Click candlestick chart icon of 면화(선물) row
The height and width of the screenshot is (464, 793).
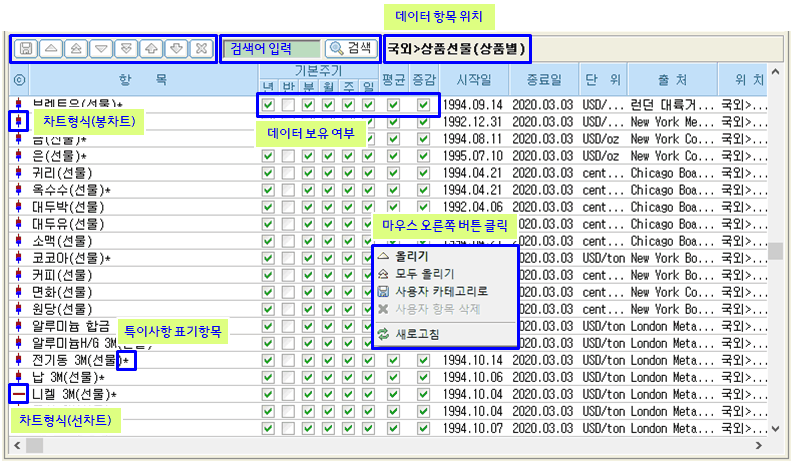(19, 292)
